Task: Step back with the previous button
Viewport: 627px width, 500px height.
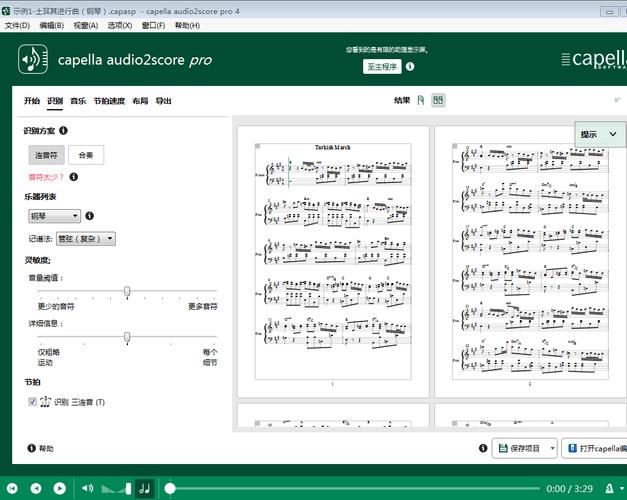Action: click(x=36, y=488)
